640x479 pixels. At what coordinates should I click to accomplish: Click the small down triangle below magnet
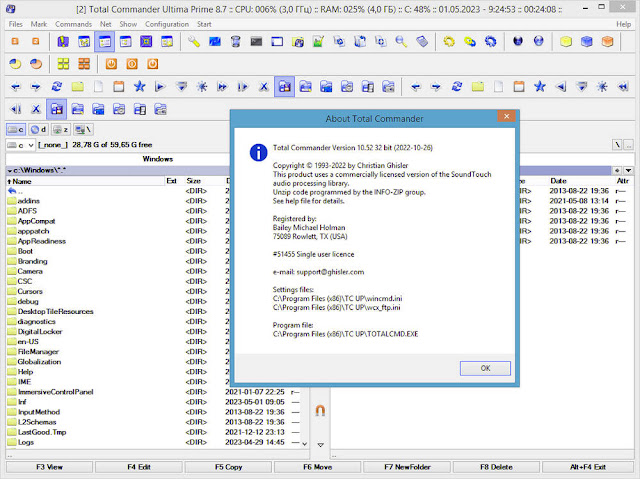[x=321, y=445]
